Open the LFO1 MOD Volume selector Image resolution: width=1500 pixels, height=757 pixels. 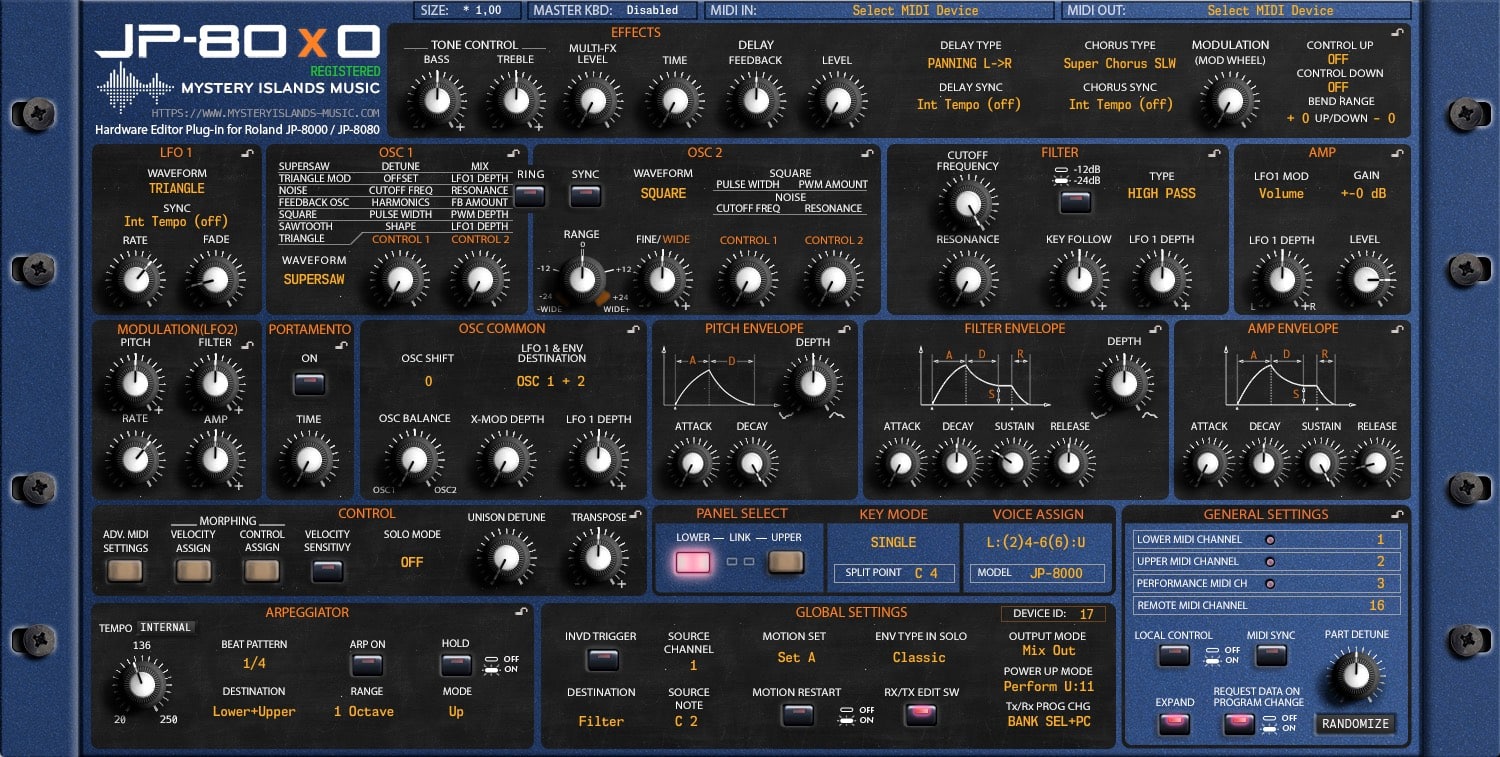[1281, 193]
